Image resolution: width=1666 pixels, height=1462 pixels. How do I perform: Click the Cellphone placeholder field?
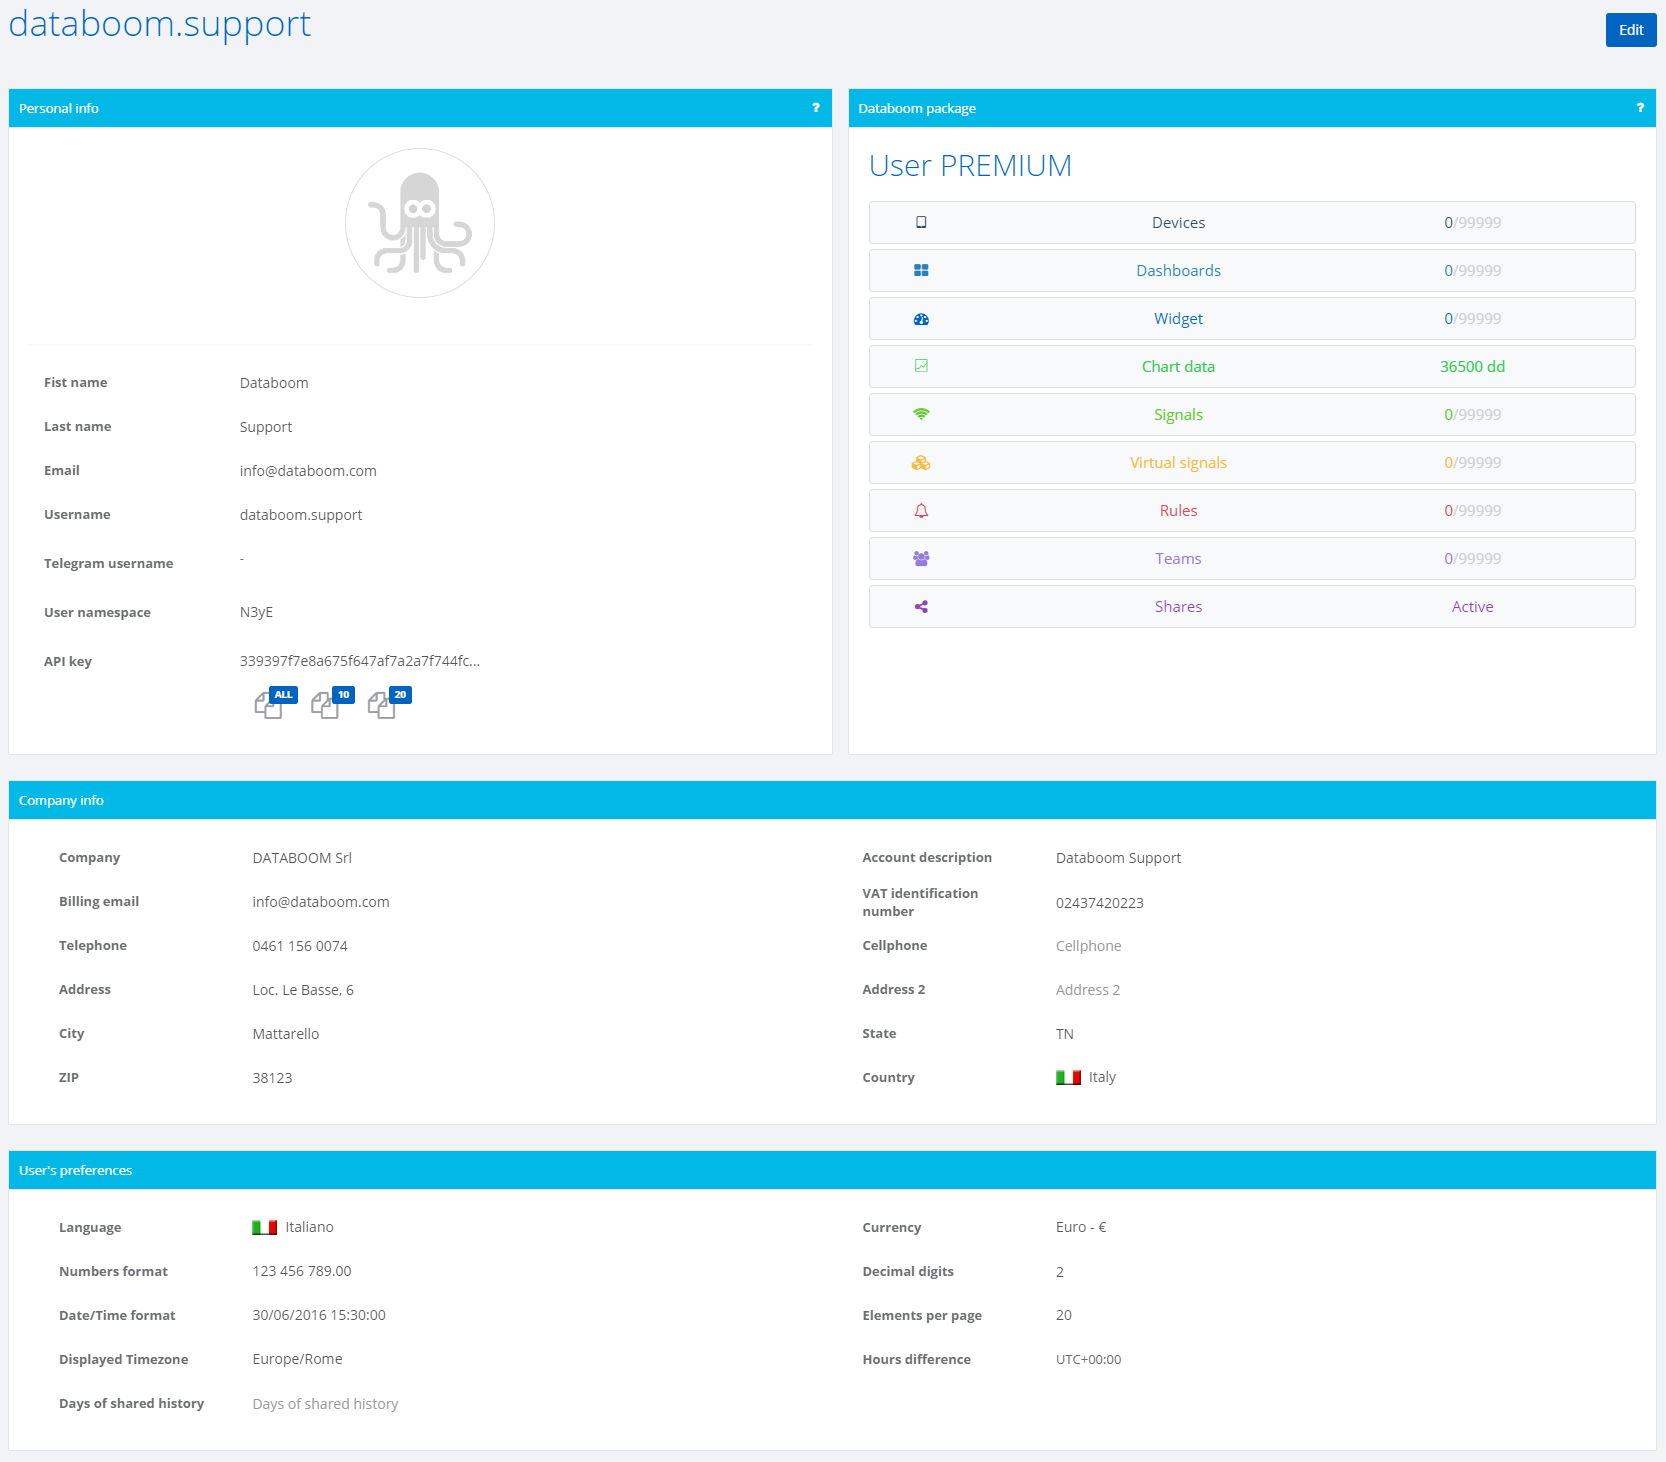point(1089,946)
